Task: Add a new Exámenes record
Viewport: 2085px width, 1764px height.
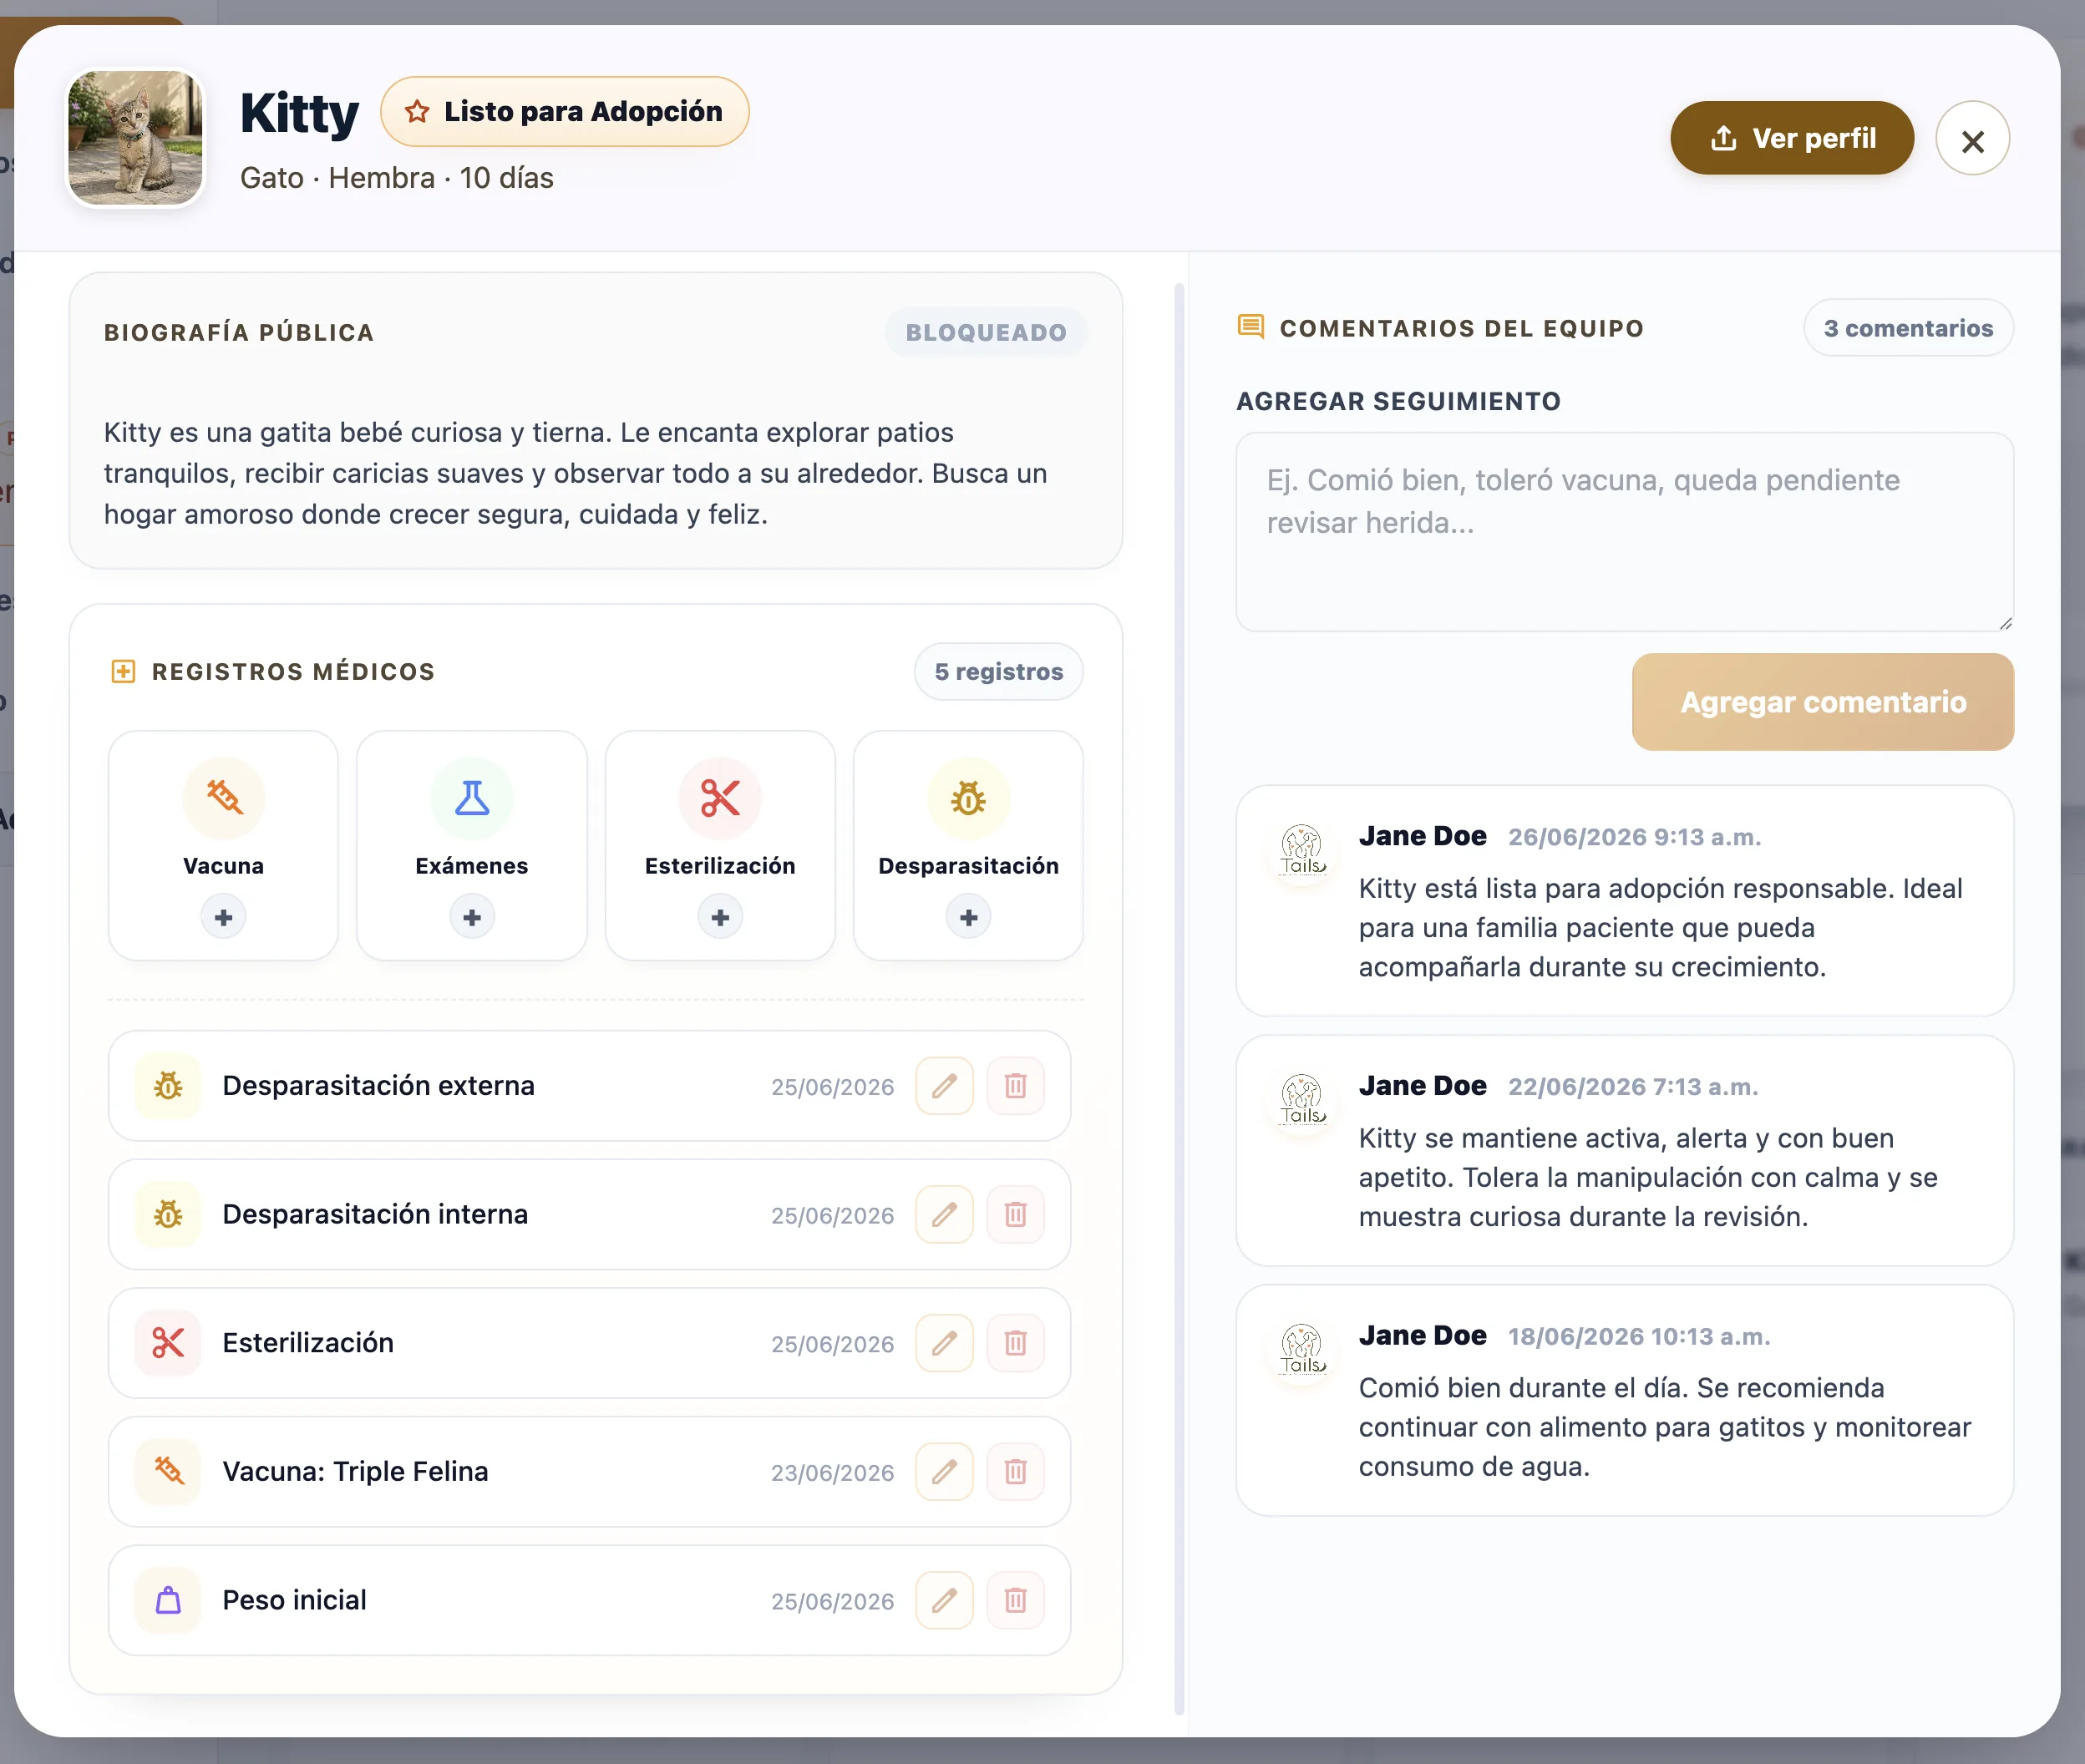Action: [472, 917]
